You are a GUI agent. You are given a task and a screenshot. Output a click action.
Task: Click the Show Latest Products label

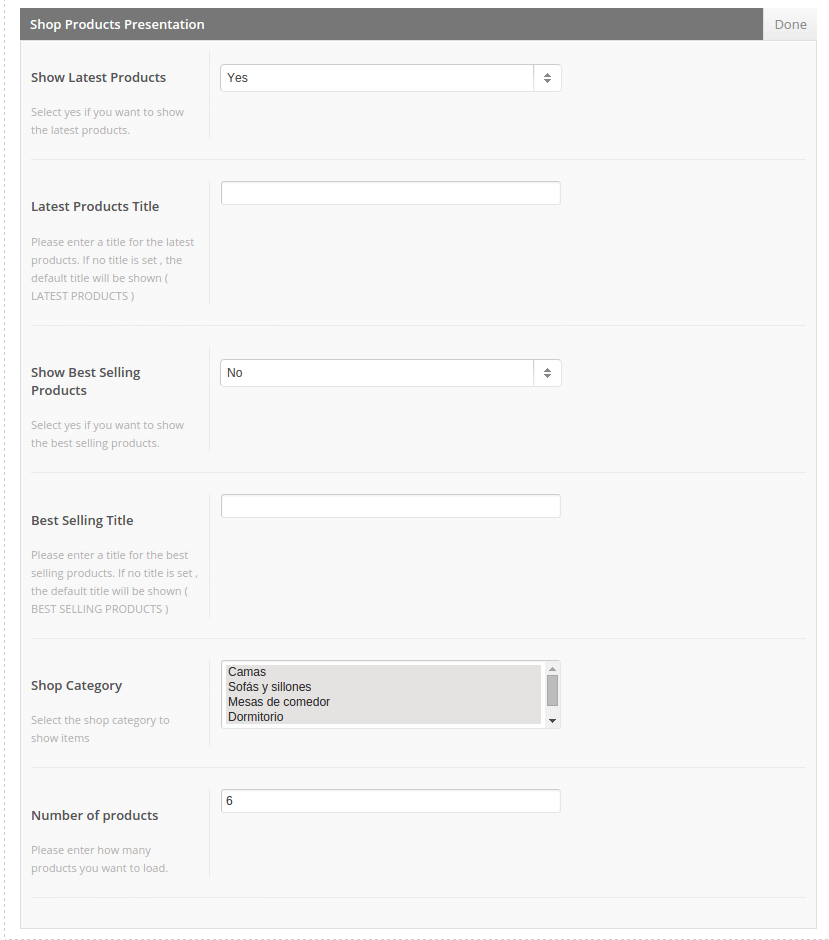click(x=98, y=77)
